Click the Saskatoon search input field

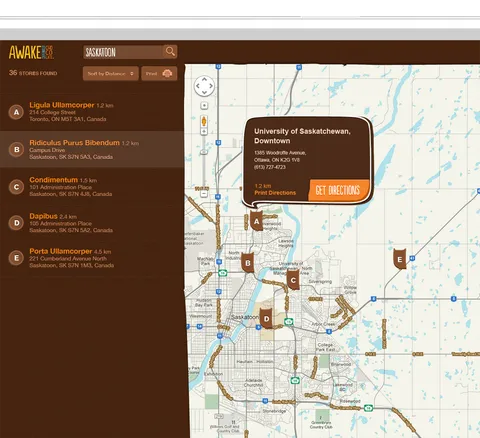123,52
